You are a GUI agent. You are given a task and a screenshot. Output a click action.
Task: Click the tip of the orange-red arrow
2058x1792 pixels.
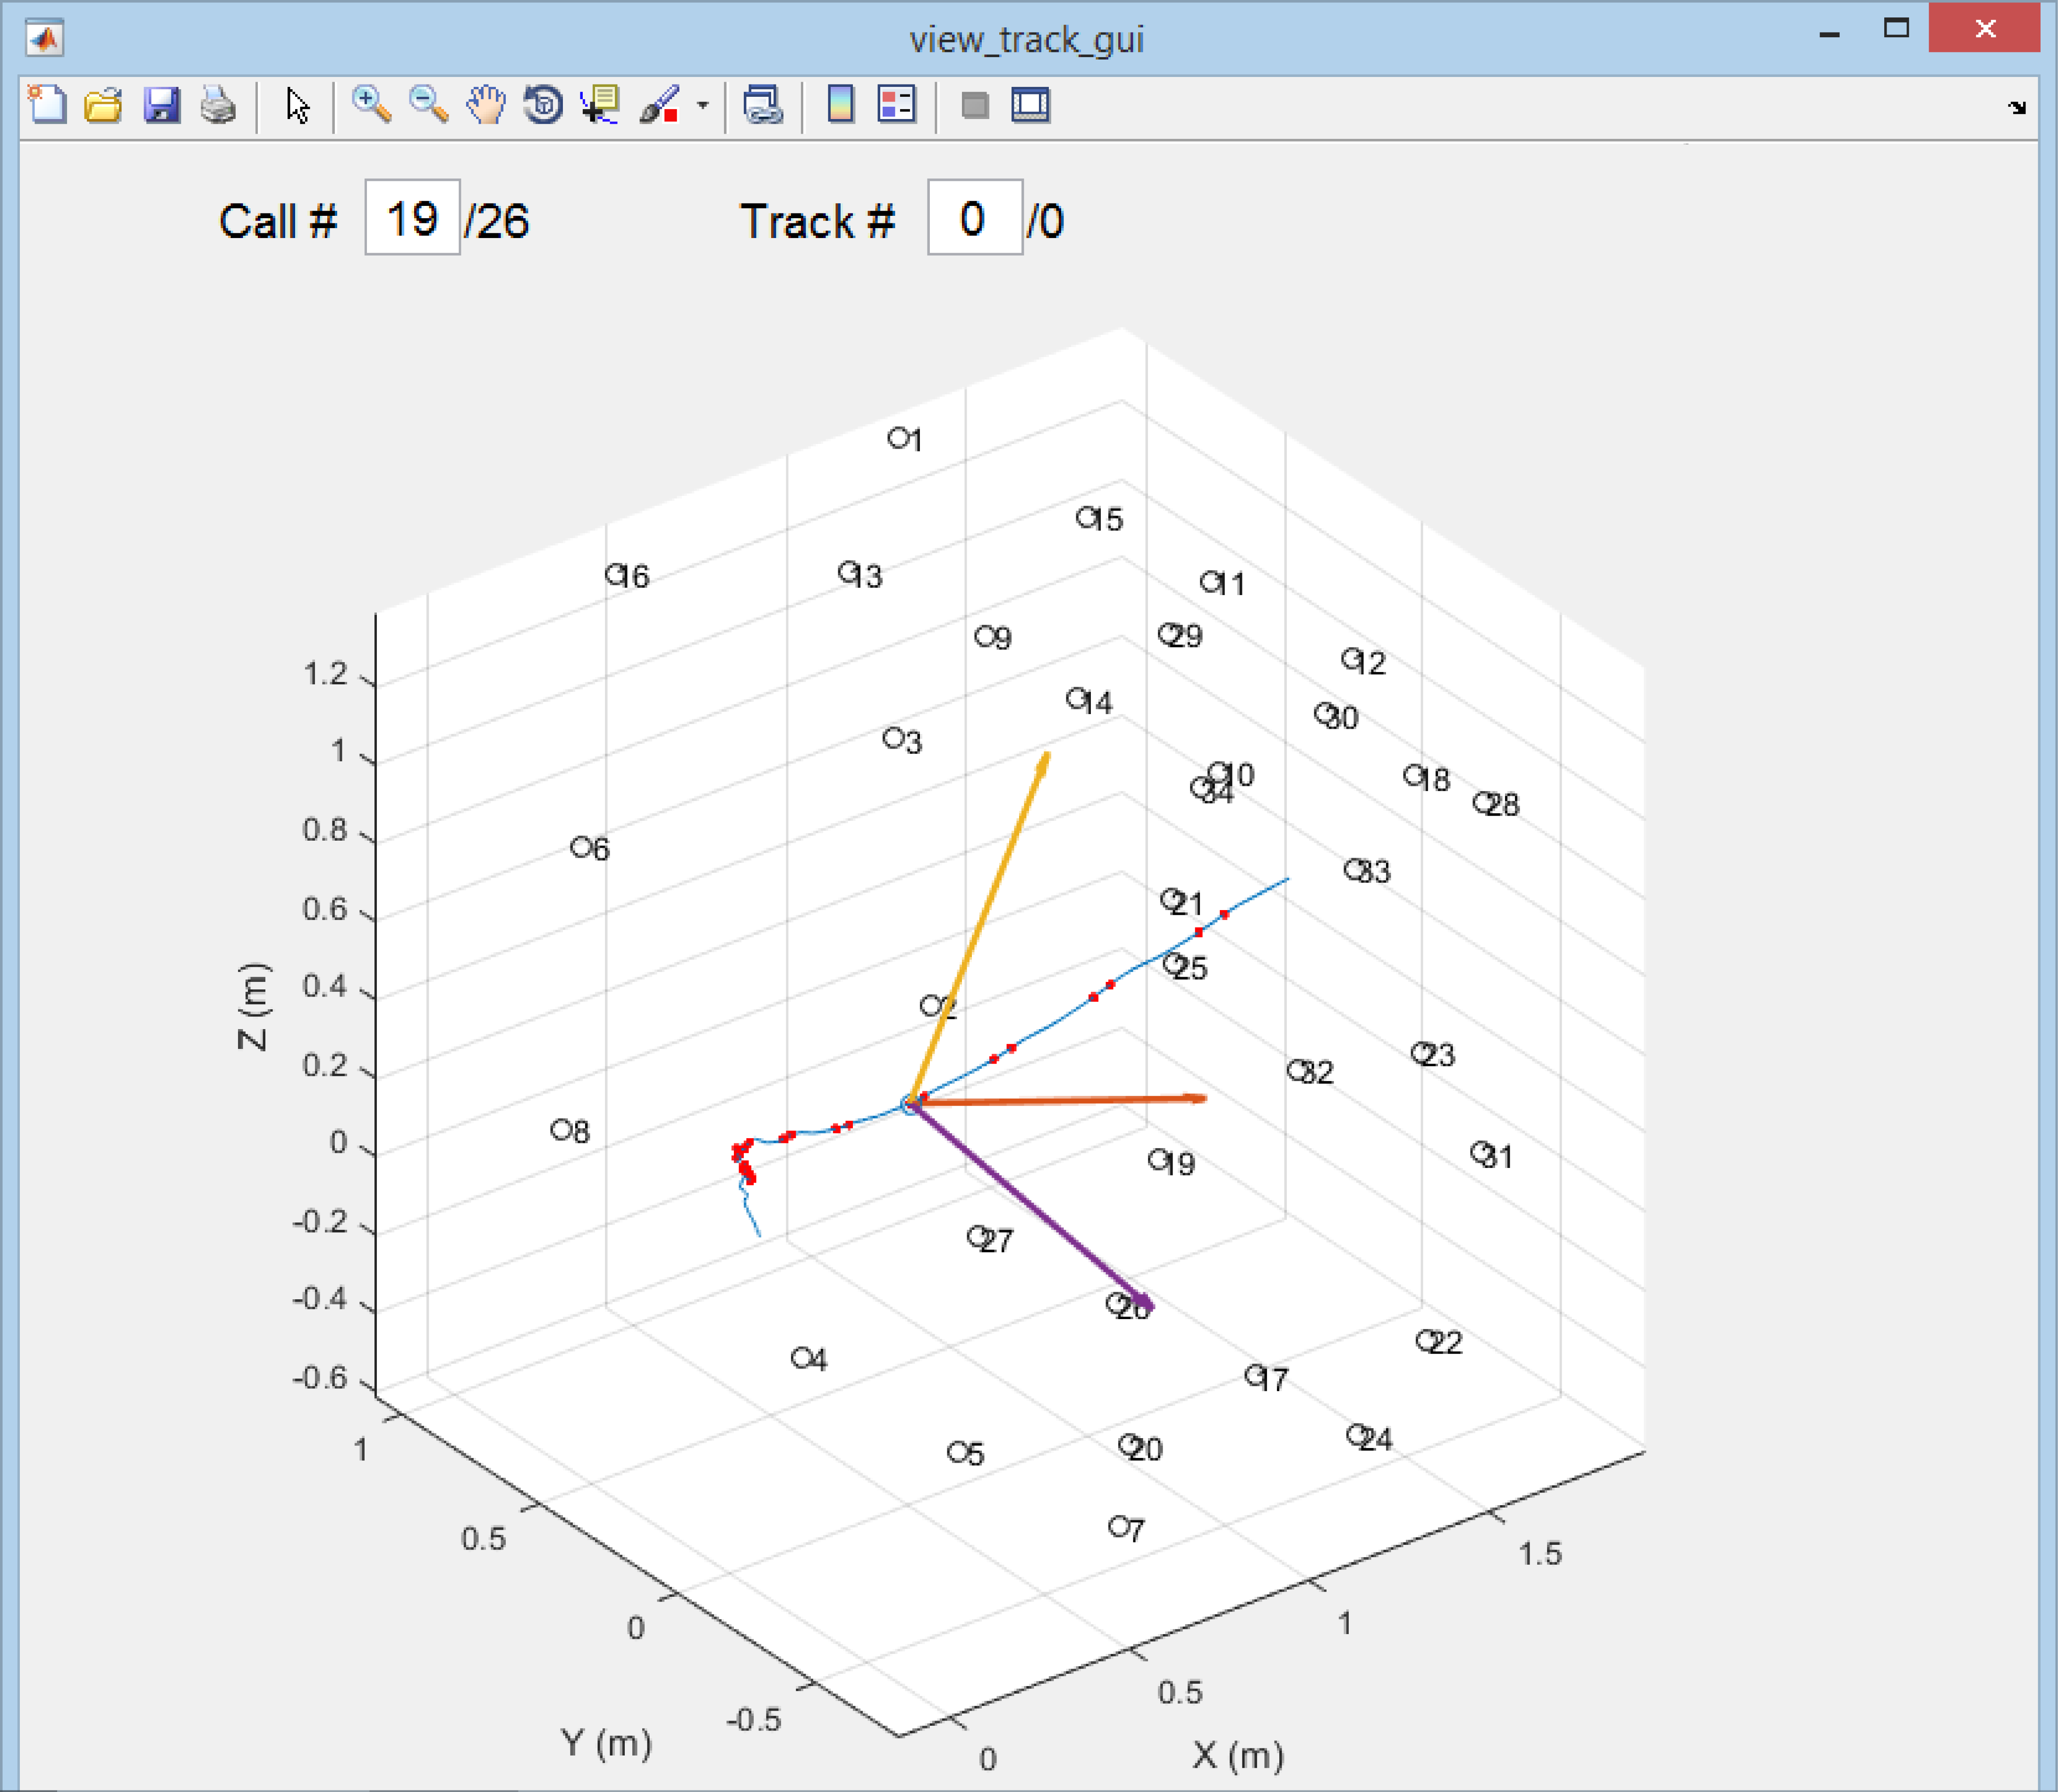[1203, 1098]
